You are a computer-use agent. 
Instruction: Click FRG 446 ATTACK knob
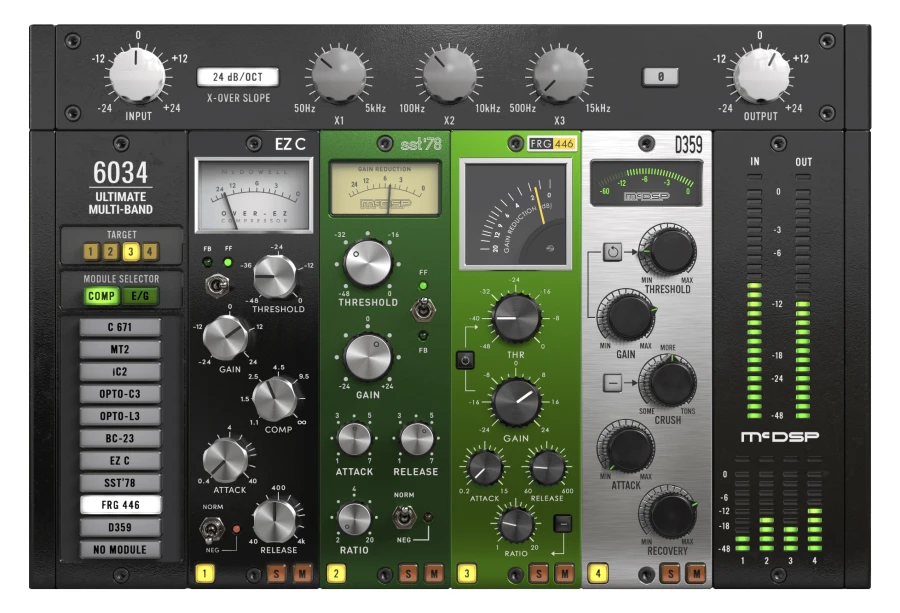(x=485, y=468)
